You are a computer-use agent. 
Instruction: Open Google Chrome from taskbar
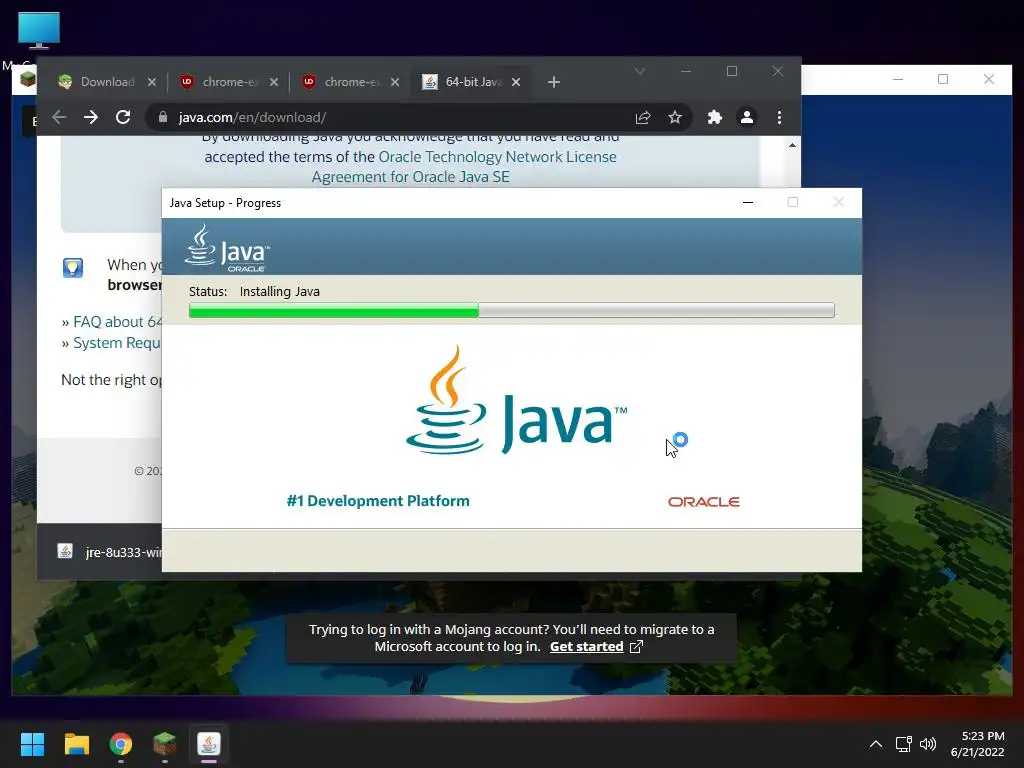(x=121, y=744)
